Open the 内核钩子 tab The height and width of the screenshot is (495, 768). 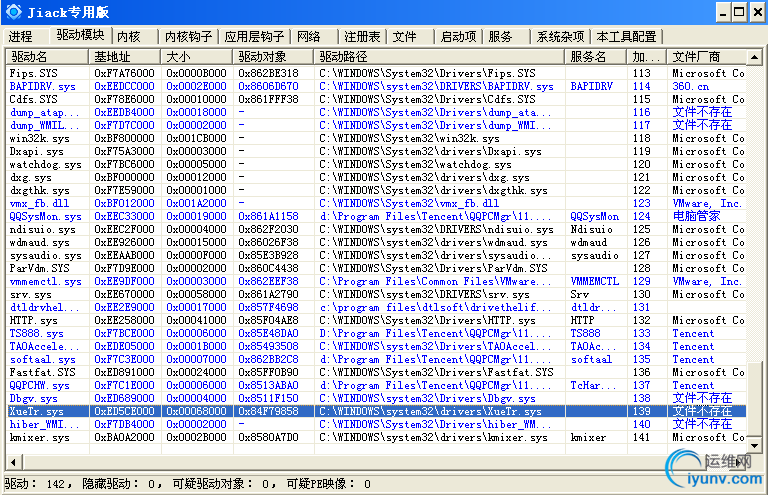(189, 37)
